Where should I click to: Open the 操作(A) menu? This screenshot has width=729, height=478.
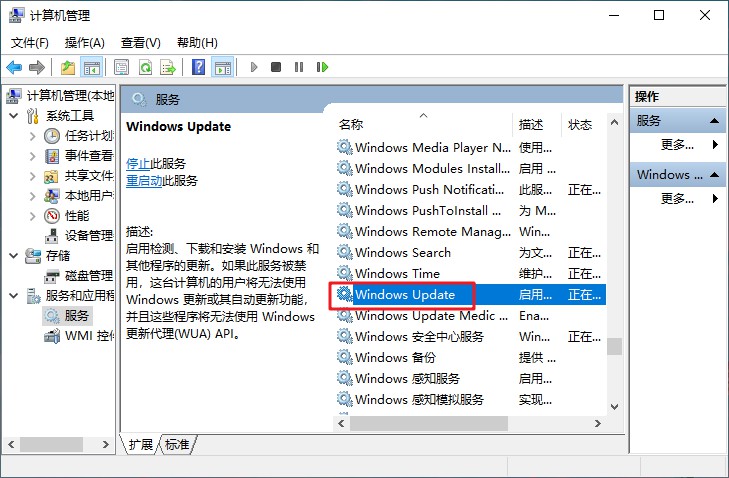(85, 43)
